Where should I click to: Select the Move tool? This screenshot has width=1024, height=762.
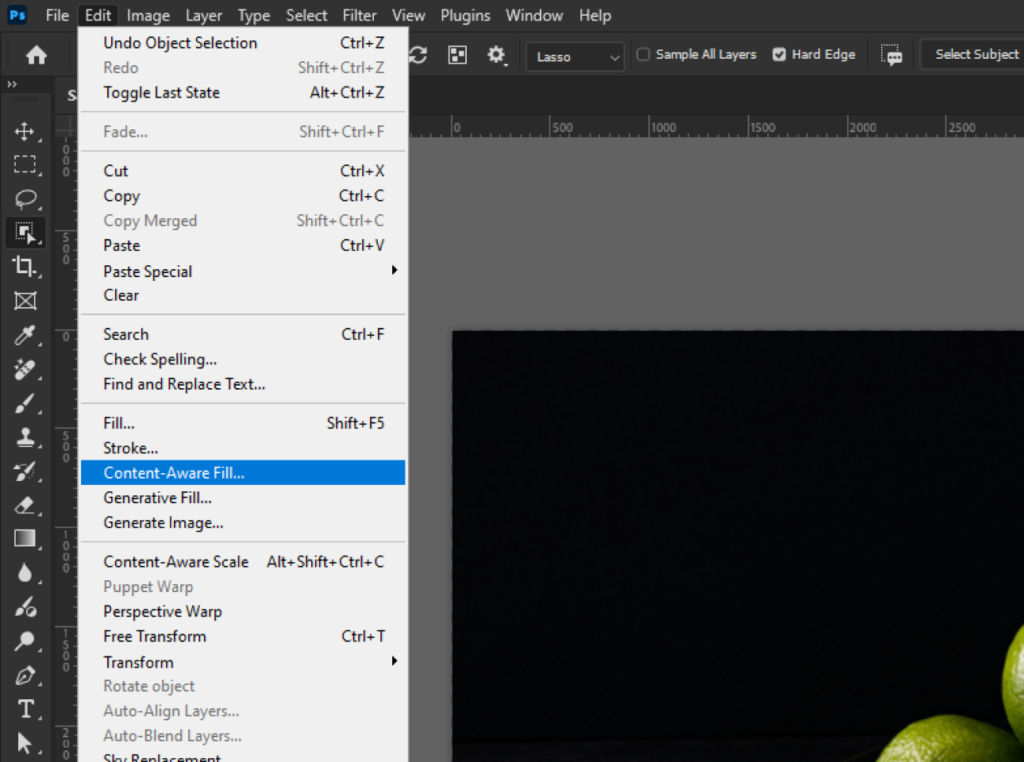click(x=25, y=131)
